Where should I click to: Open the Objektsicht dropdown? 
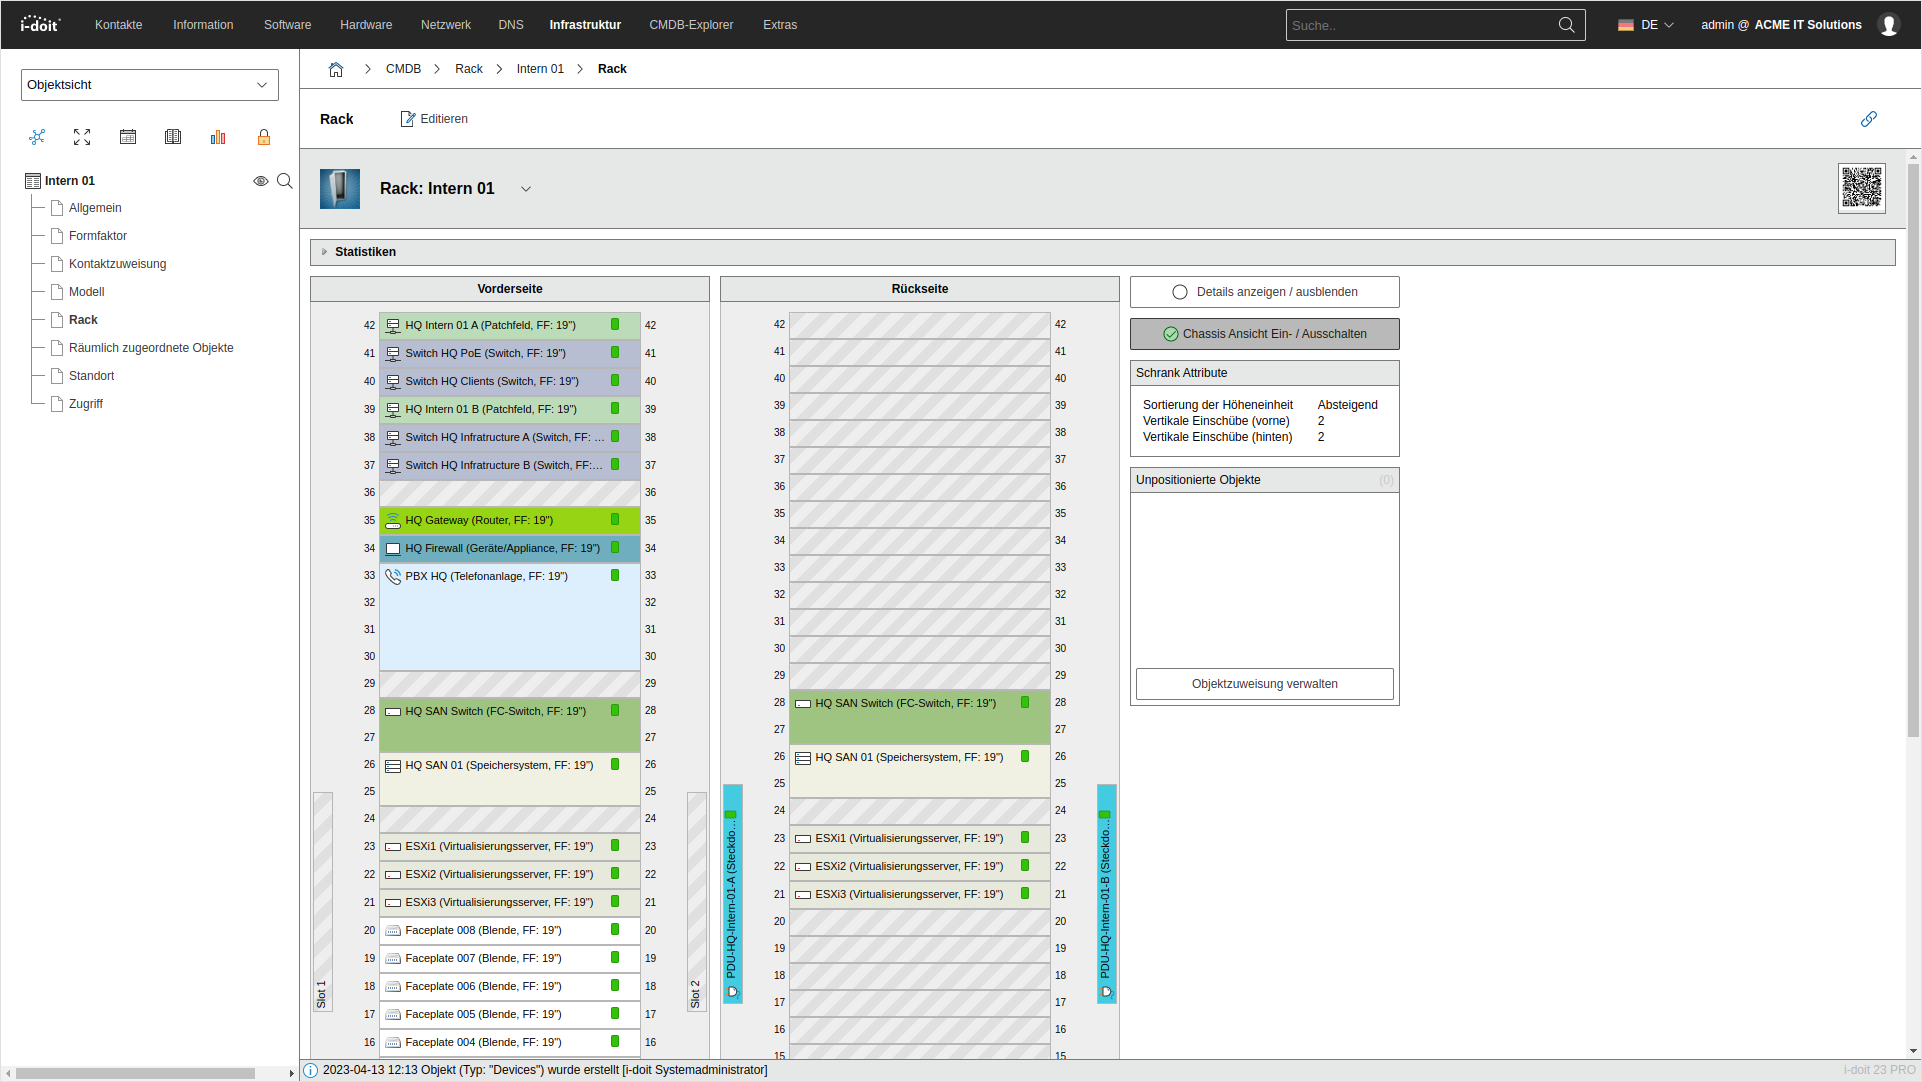149,85
